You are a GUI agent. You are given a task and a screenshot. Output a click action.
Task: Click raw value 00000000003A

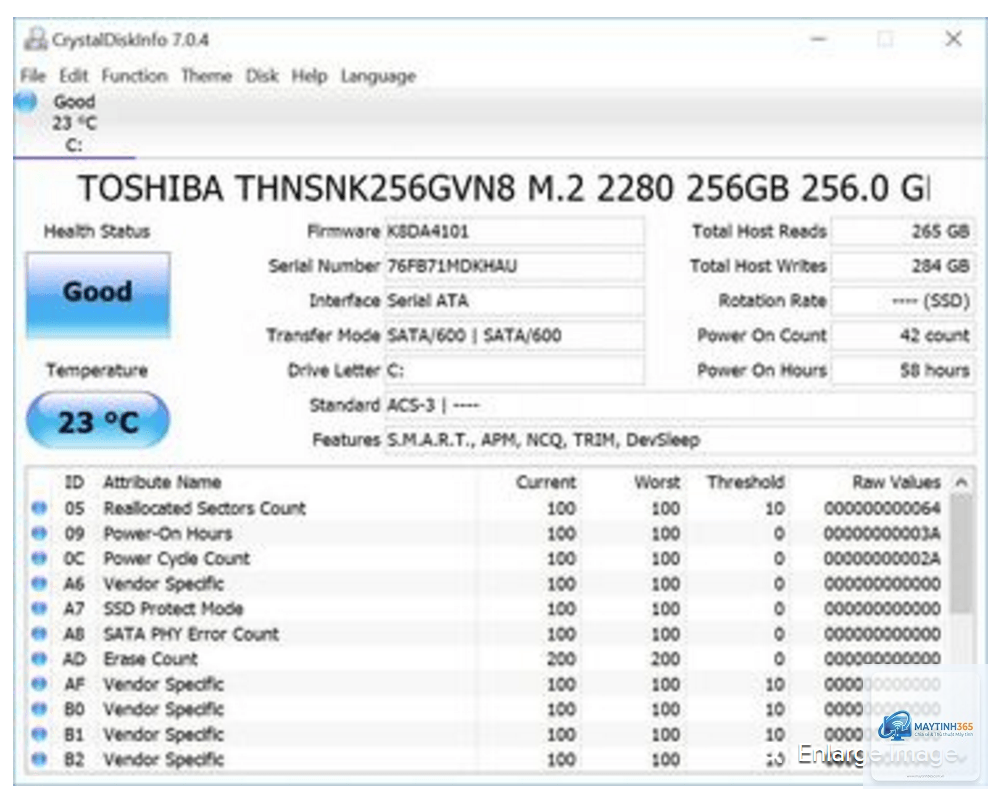click(882, 534)
